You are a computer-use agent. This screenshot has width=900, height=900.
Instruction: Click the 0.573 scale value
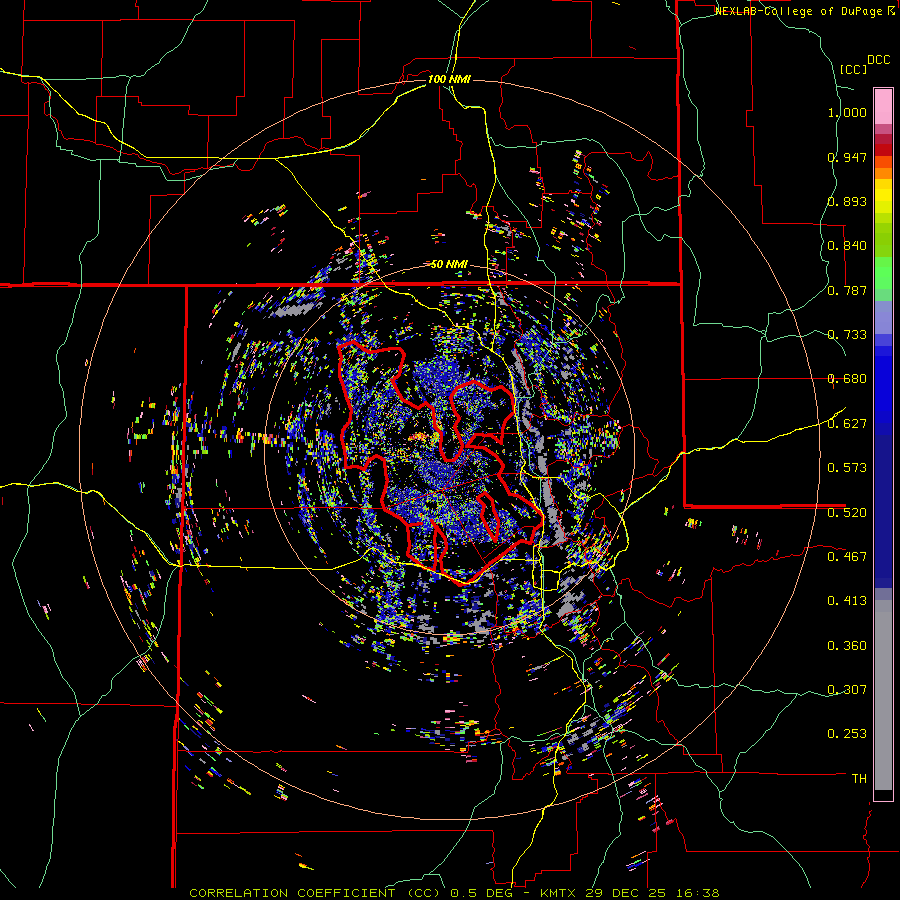[847, 467]
